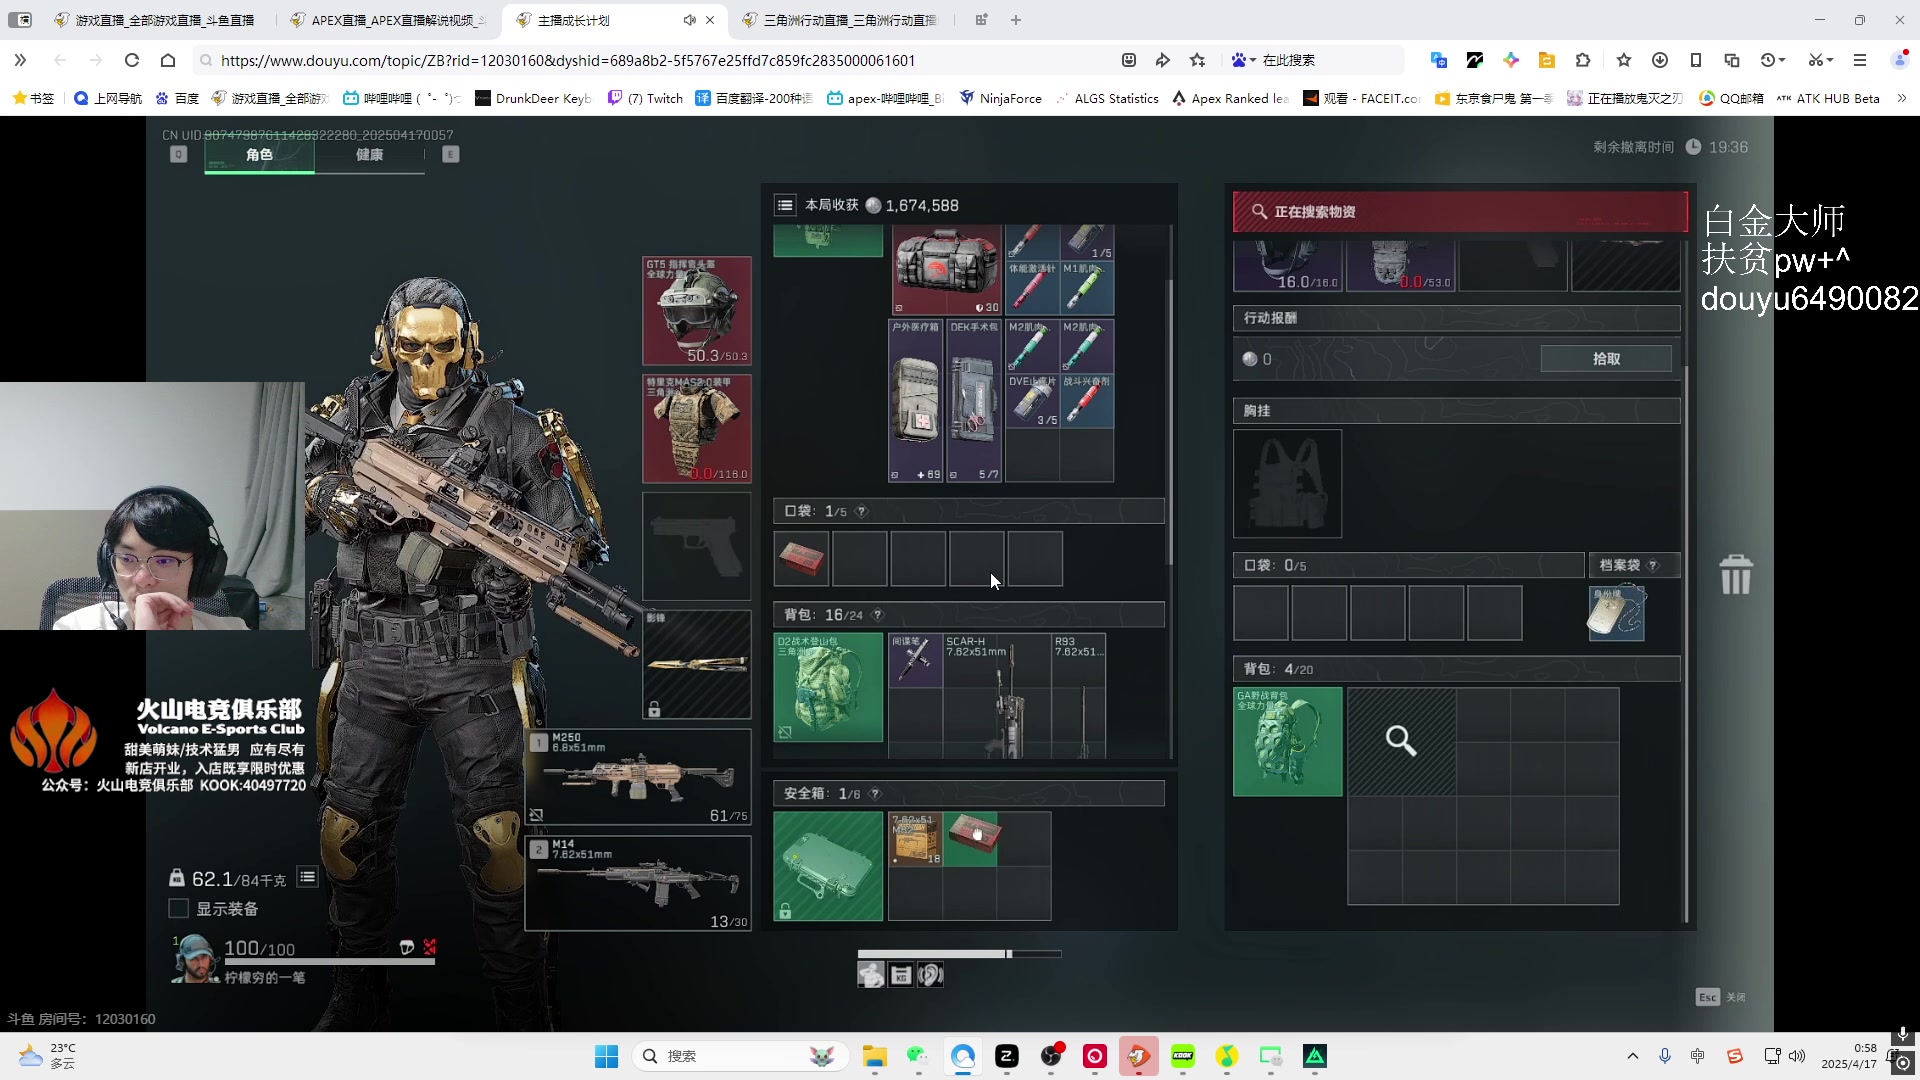
Task: Click the D2战术登山包 backpack item
Action: coord(828,687)
